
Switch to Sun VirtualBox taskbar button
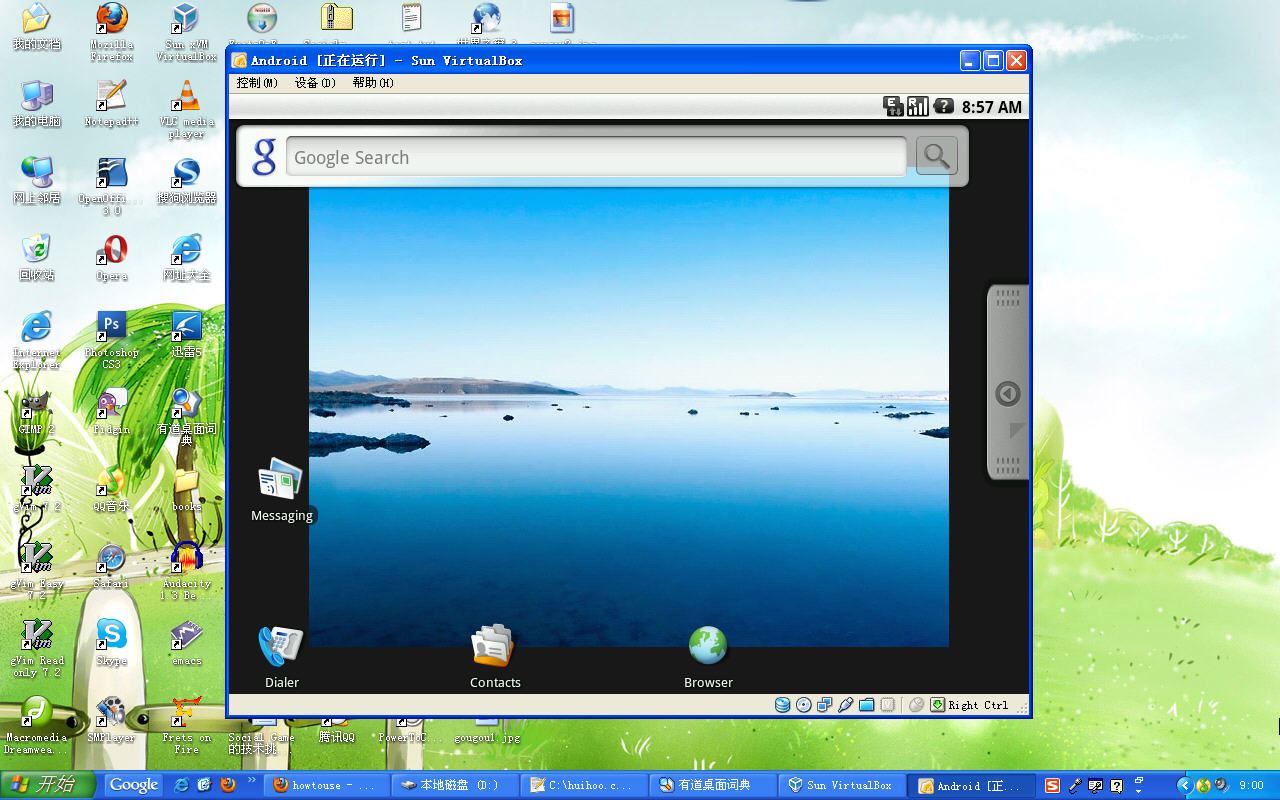pyautogui.click(x=842, y=785)
